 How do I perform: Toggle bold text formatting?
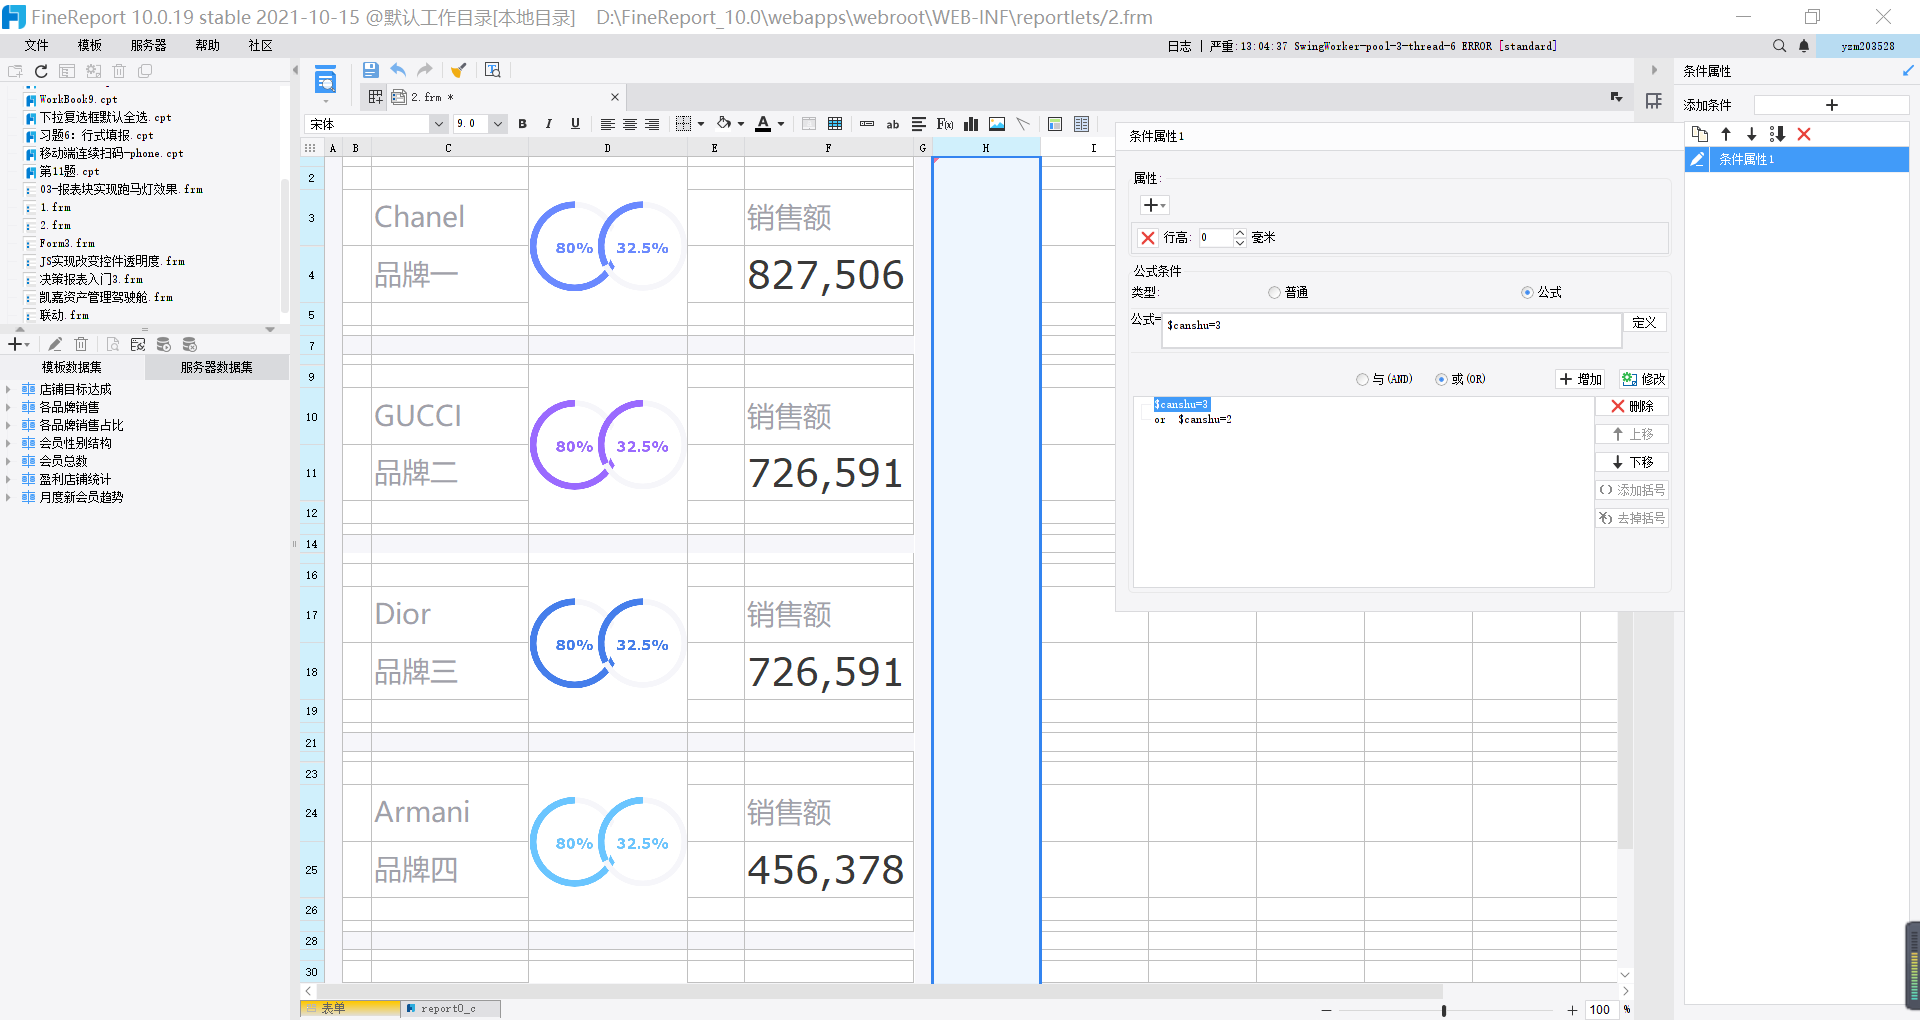click(522, 124)
